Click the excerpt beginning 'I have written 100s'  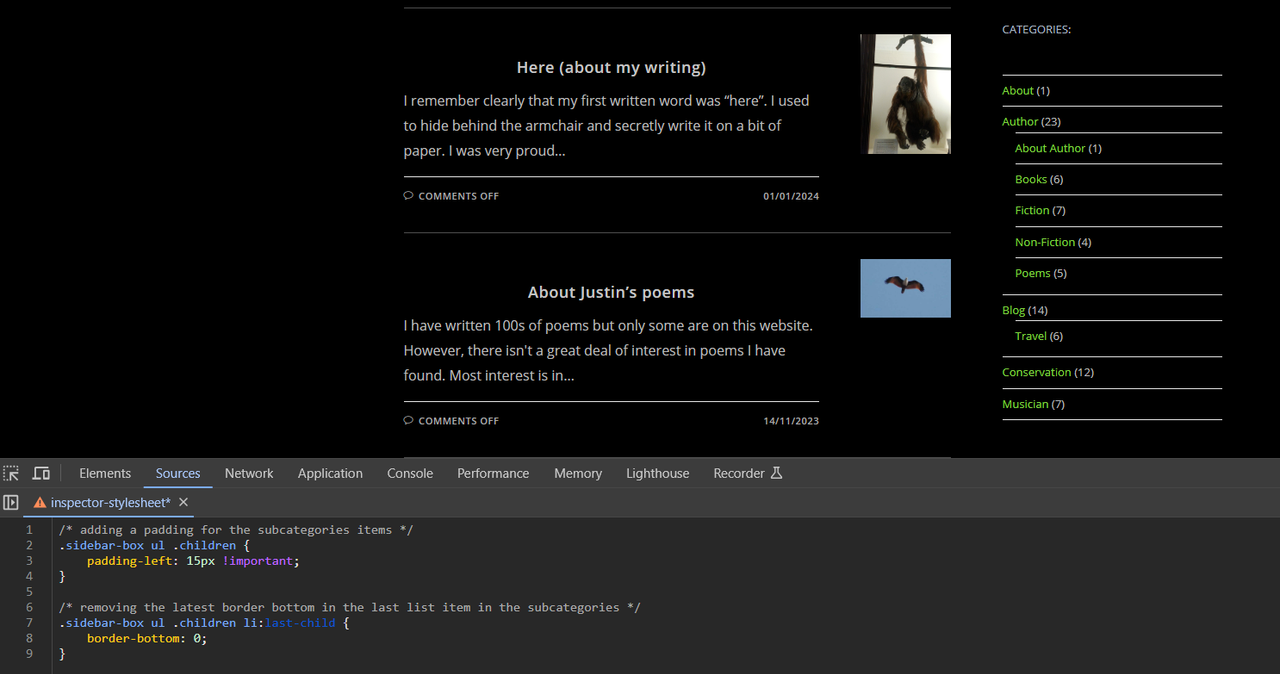pos(609,351)
